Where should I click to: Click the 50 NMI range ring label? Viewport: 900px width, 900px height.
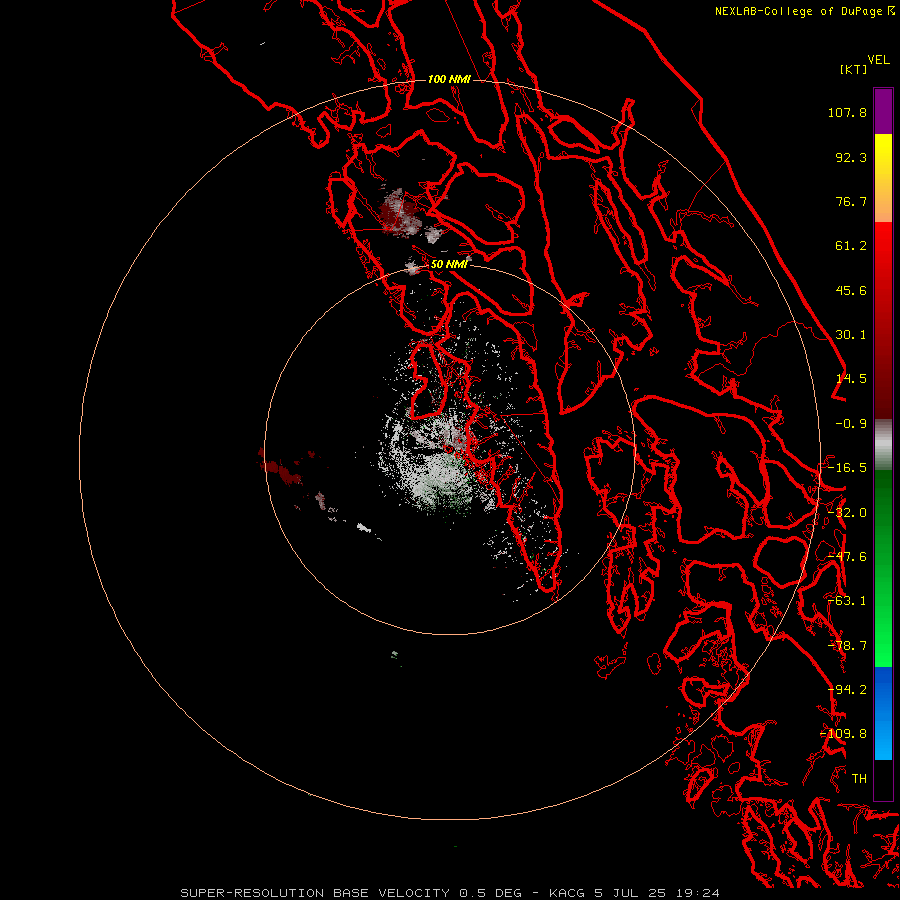click(x=449, y=264)
